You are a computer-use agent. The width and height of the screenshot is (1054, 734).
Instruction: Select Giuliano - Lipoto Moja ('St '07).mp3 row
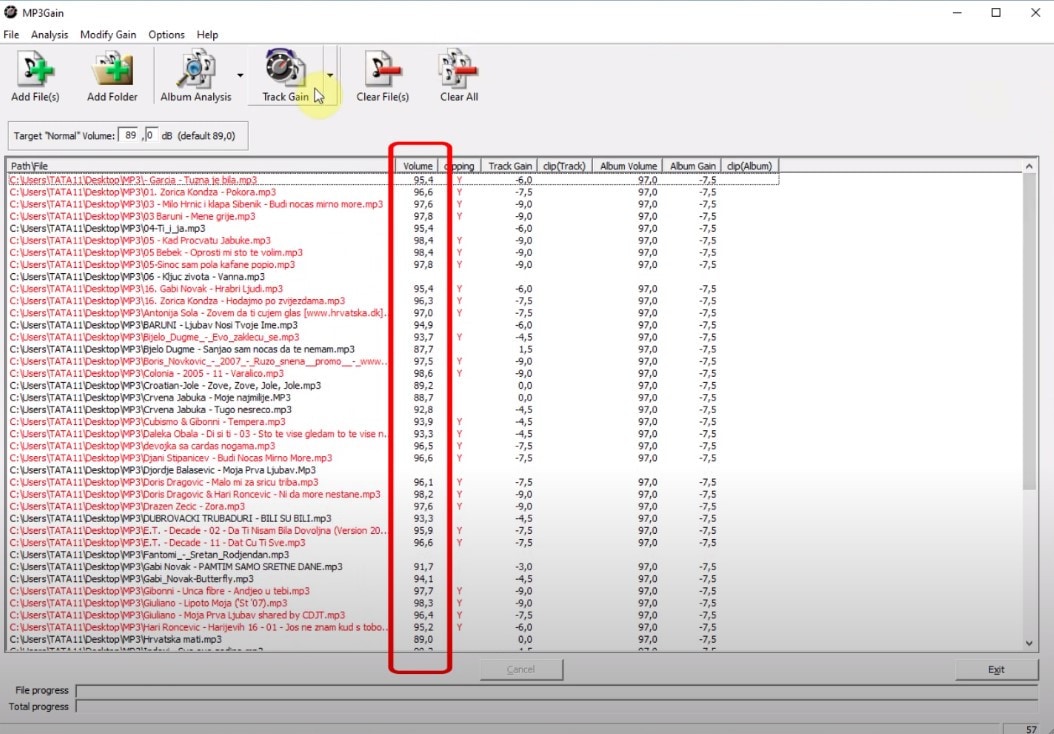[393, 604]
